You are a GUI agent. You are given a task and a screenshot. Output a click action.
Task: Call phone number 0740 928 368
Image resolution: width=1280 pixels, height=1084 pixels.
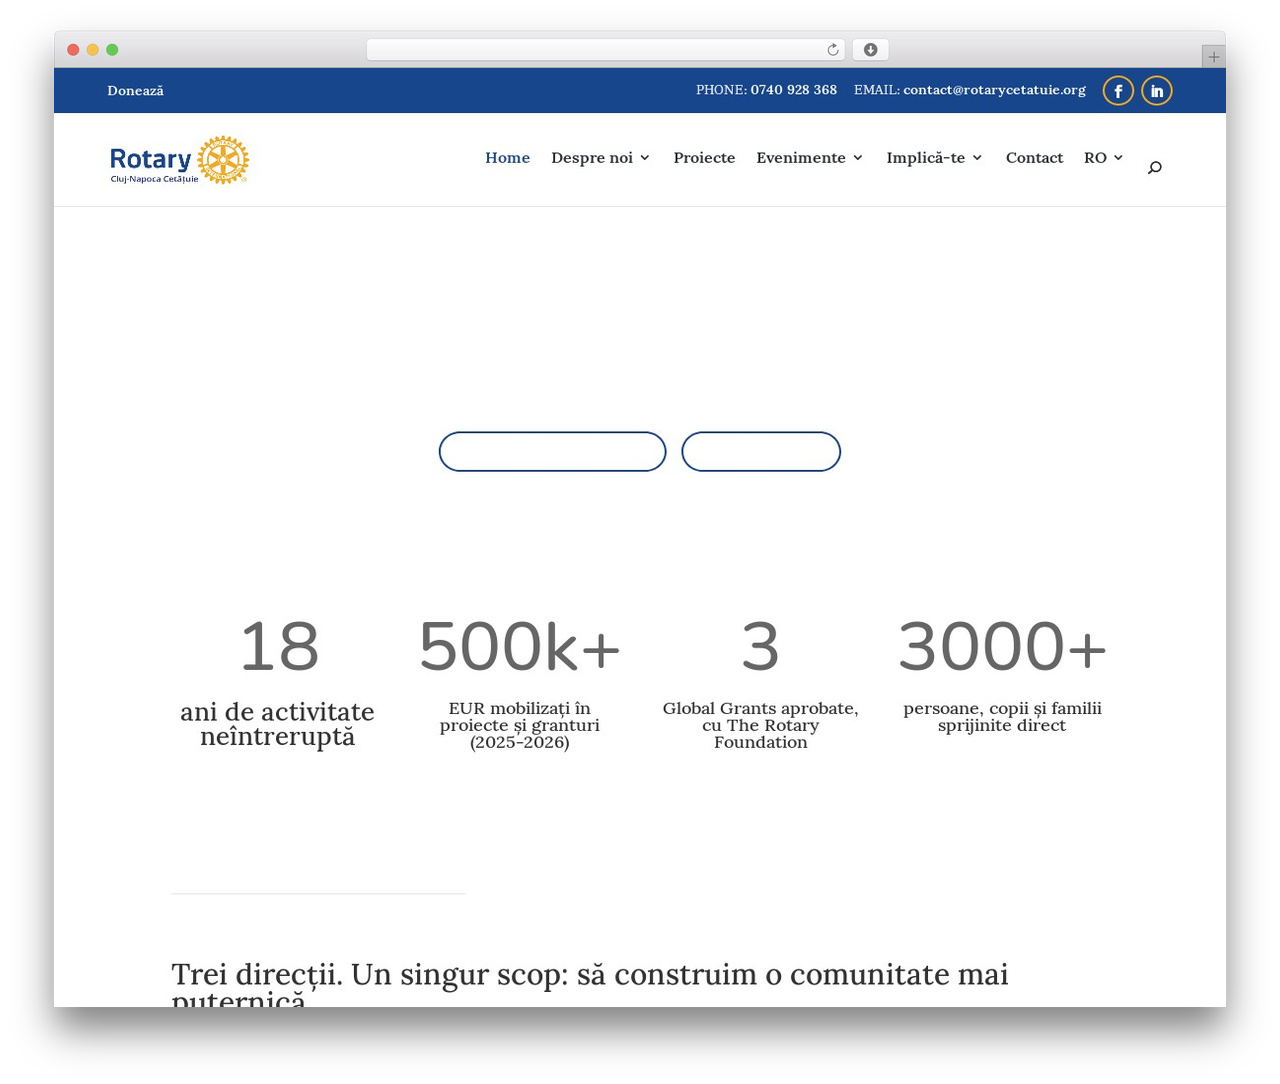794,90
